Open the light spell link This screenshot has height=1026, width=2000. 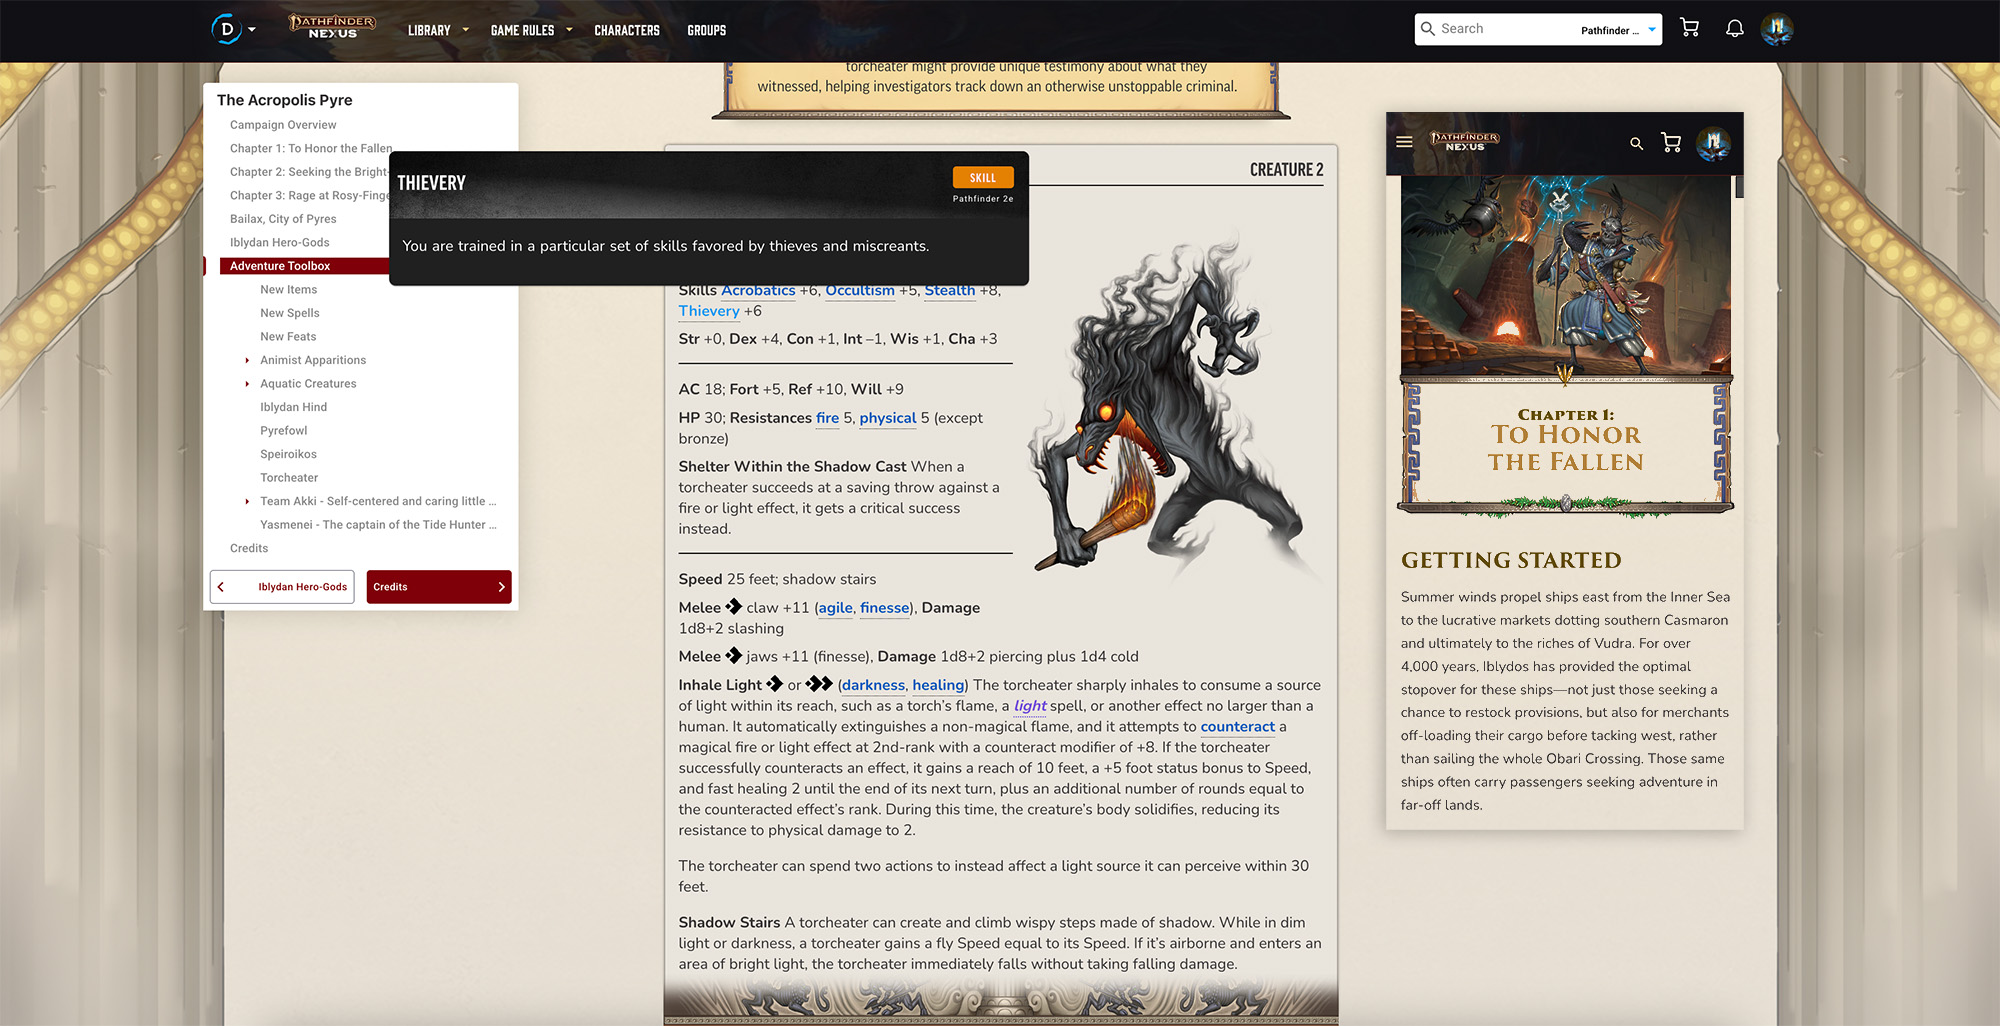point(1030,706)
